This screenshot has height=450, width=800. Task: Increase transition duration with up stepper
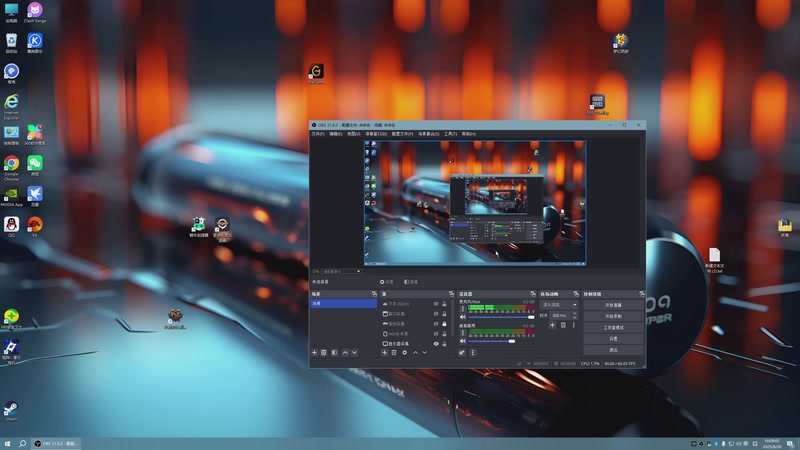pyautogui.click(x=575, y=313)
